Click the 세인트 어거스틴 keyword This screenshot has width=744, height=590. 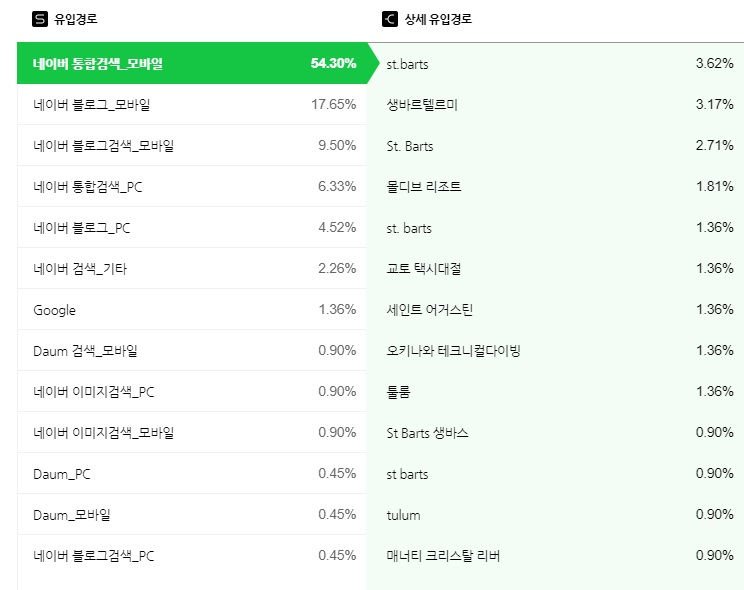coord(429,309)
